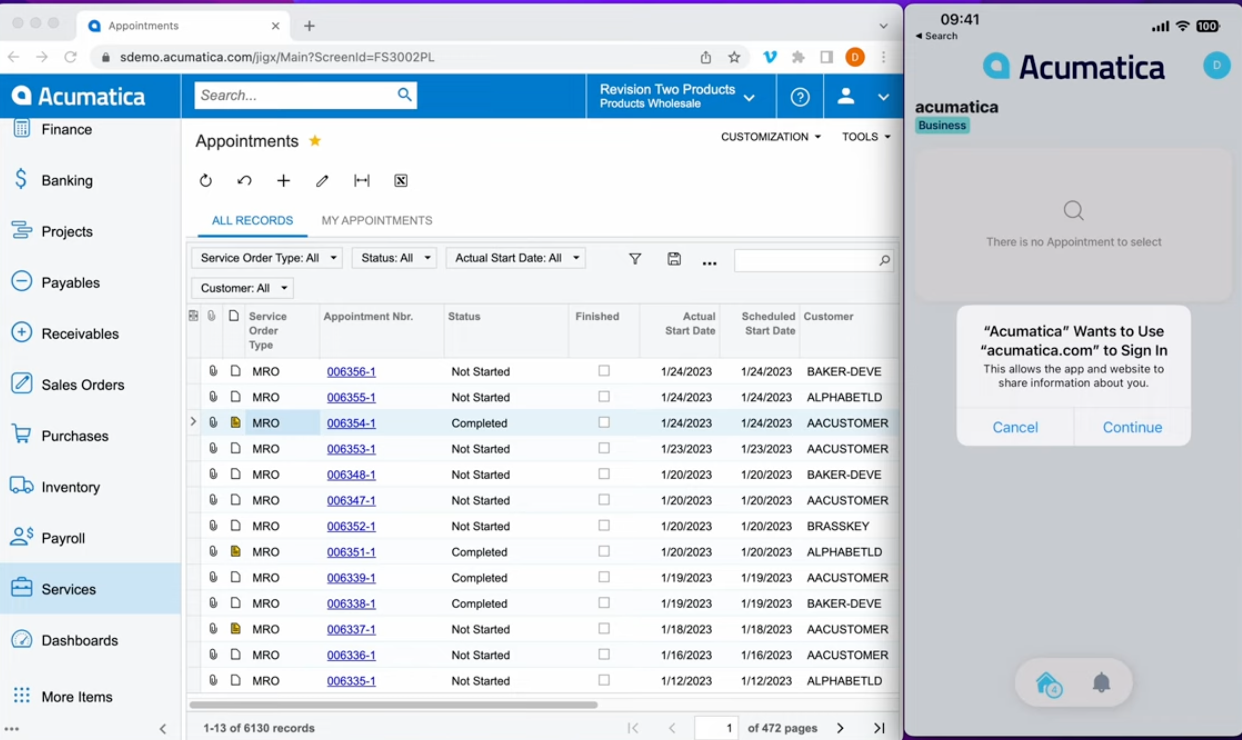Screen dimensions: 1242x740
Task: Click the home icon in mobile app bar
Action: click(1048, 683)
